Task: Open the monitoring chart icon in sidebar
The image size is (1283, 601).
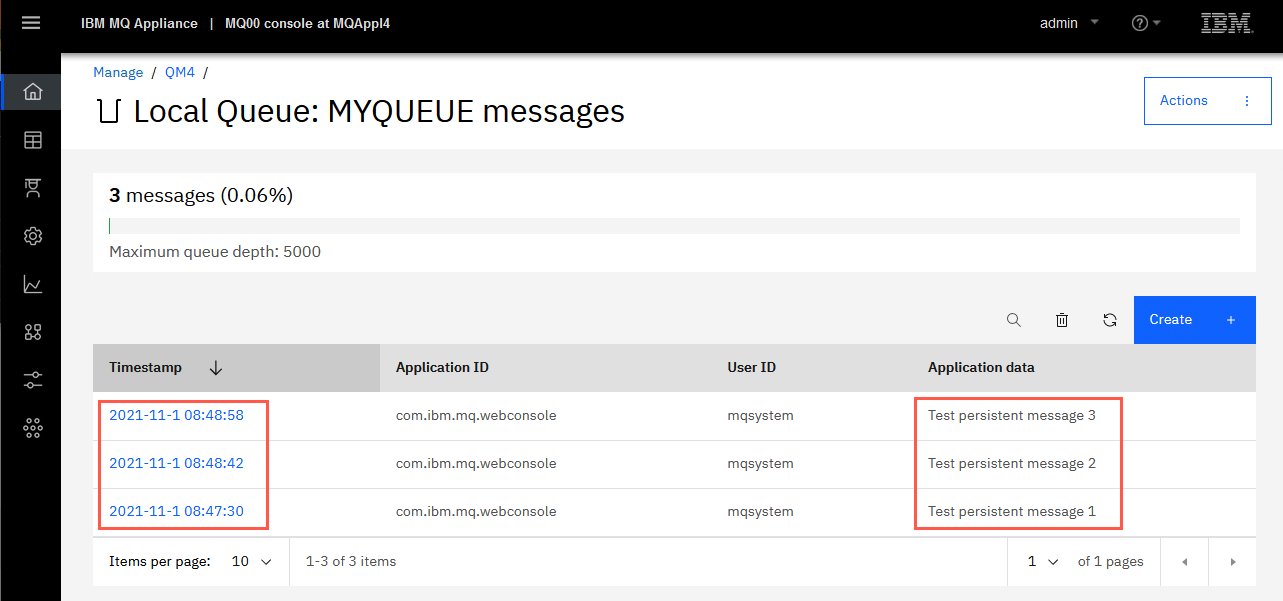Action: (33, 285)
